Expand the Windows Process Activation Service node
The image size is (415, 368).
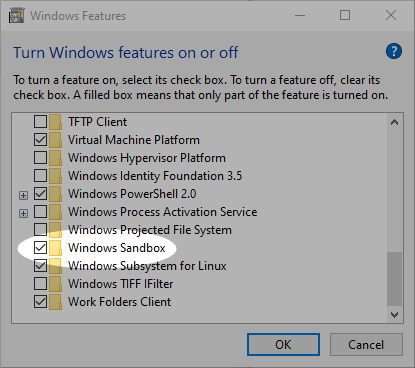coord(23,213)
